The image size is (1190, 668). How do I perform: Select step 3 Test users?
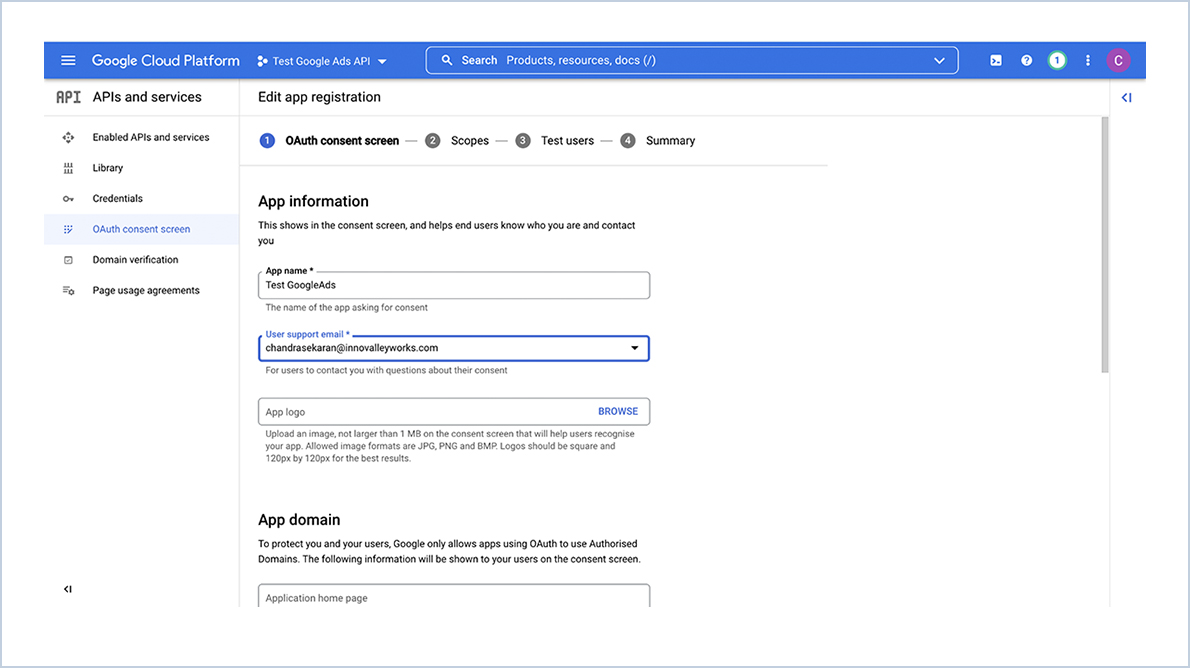[567, 140]
